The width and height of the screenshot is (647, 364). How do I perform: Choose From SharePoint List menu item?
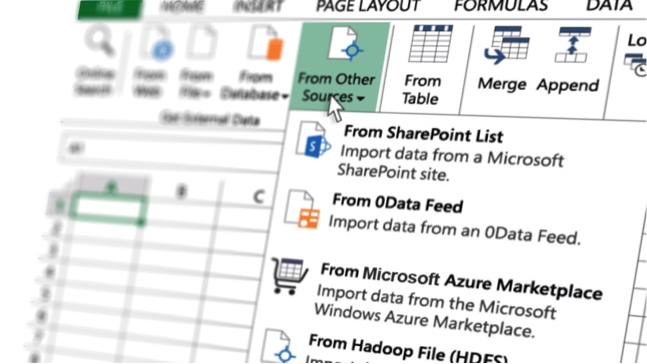click(x=424, y=134)
